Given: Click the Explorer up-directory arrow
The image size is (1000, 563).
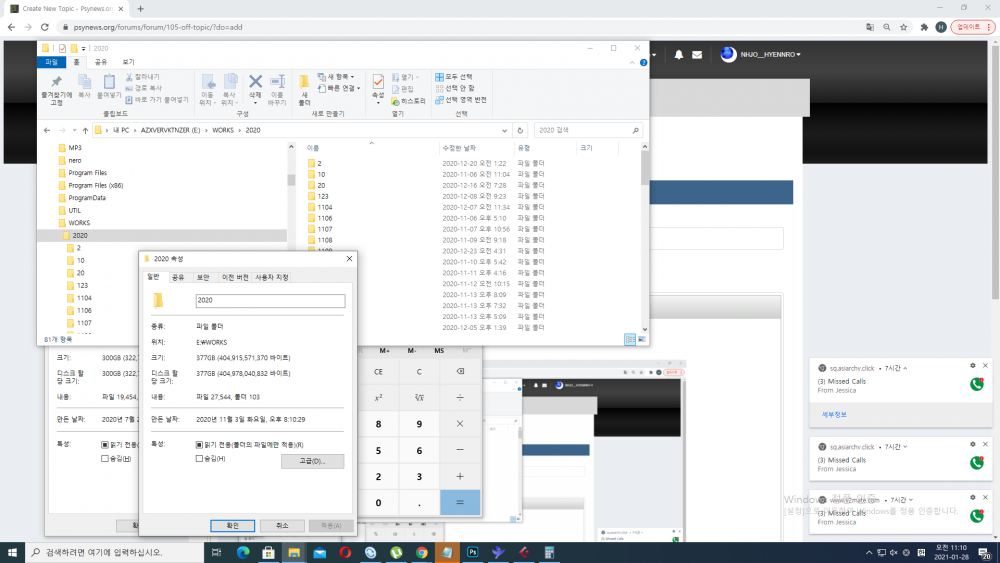Looking at the screenshot, I should tap(81, 130).
